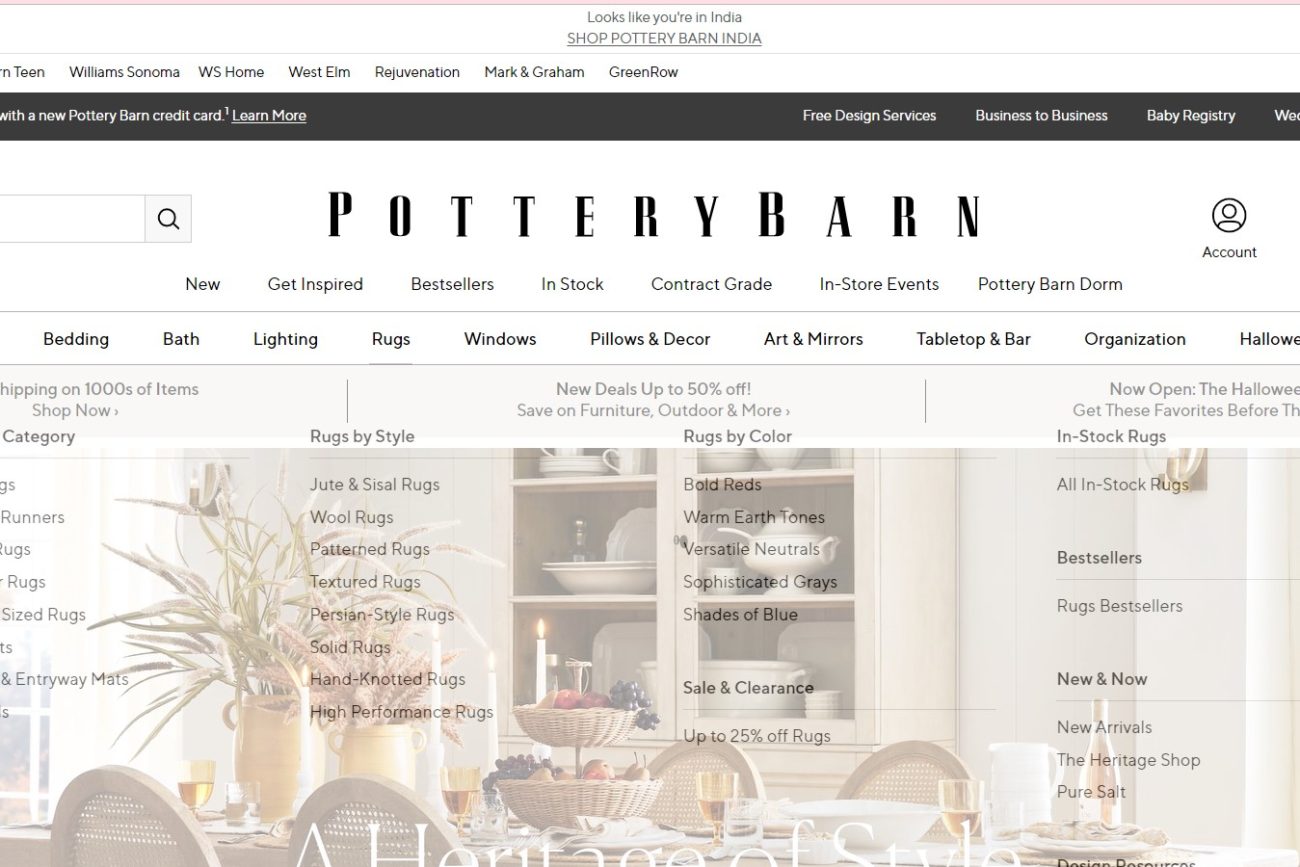Click the Pottery Barn logo
This screenshot has width=1300, height=867.
point(653,215)
